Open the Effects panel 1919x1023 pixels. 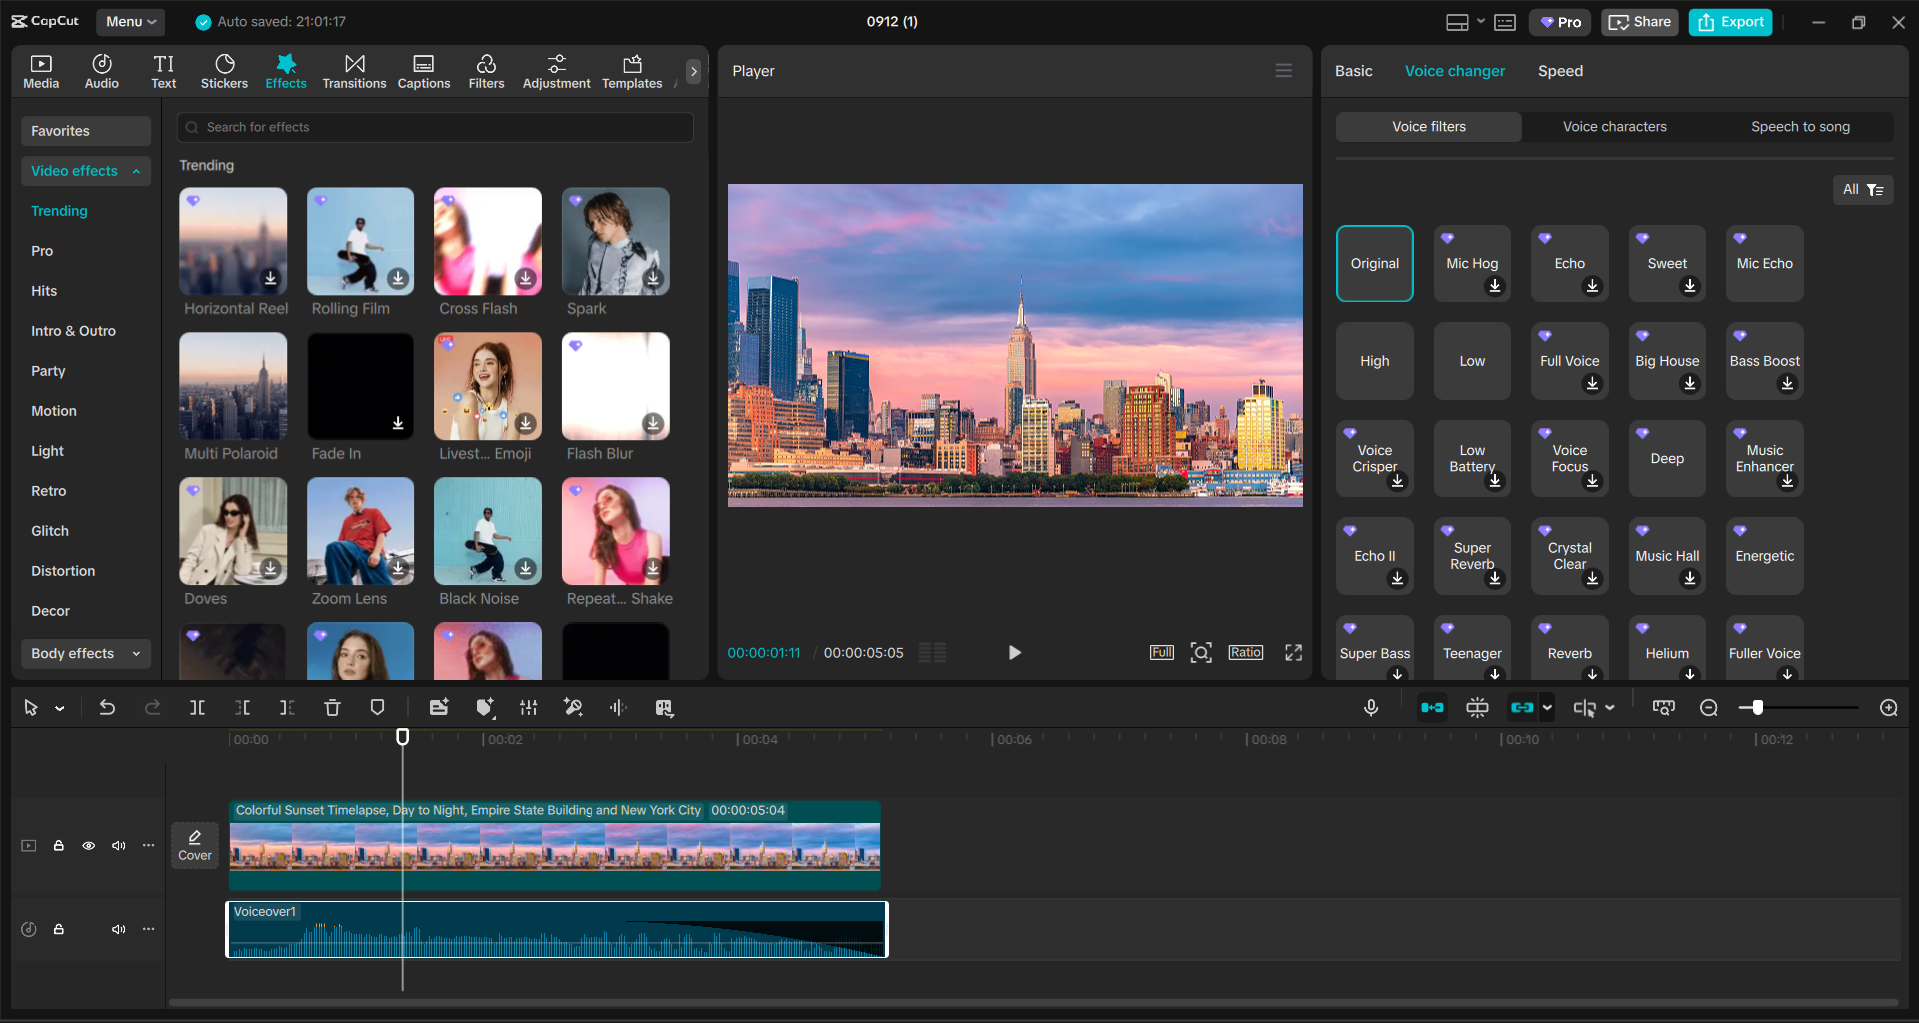(286, 70)
